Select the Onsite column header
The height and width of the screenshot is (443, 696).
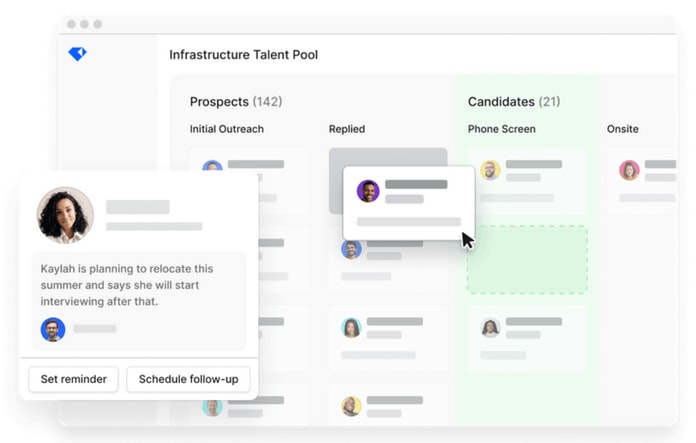click(x=622, y=129)
